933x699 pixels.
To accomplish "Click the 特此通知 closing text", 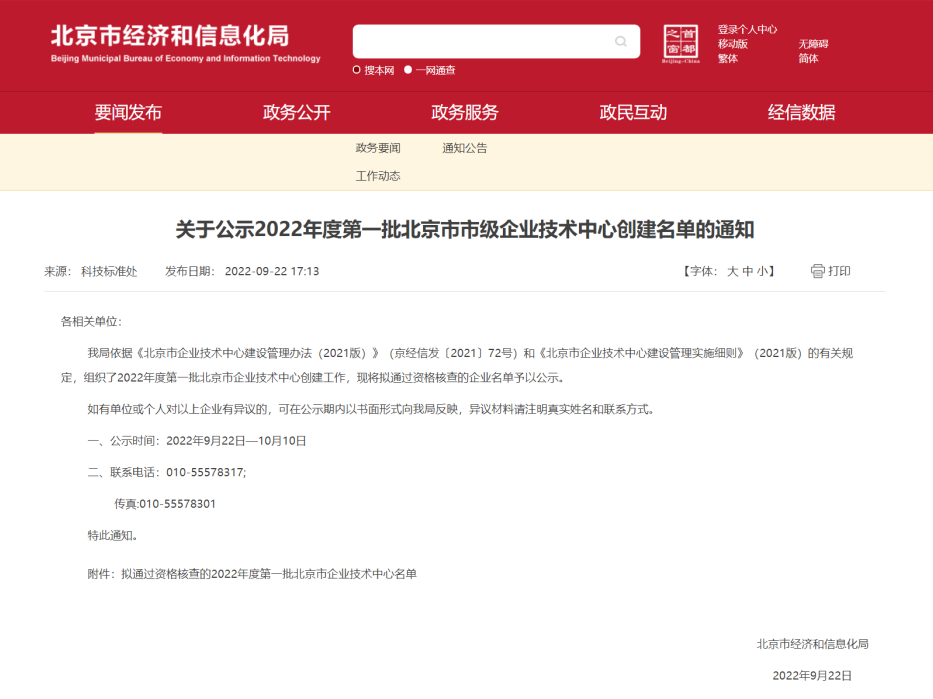I will (x=112, y=535).
